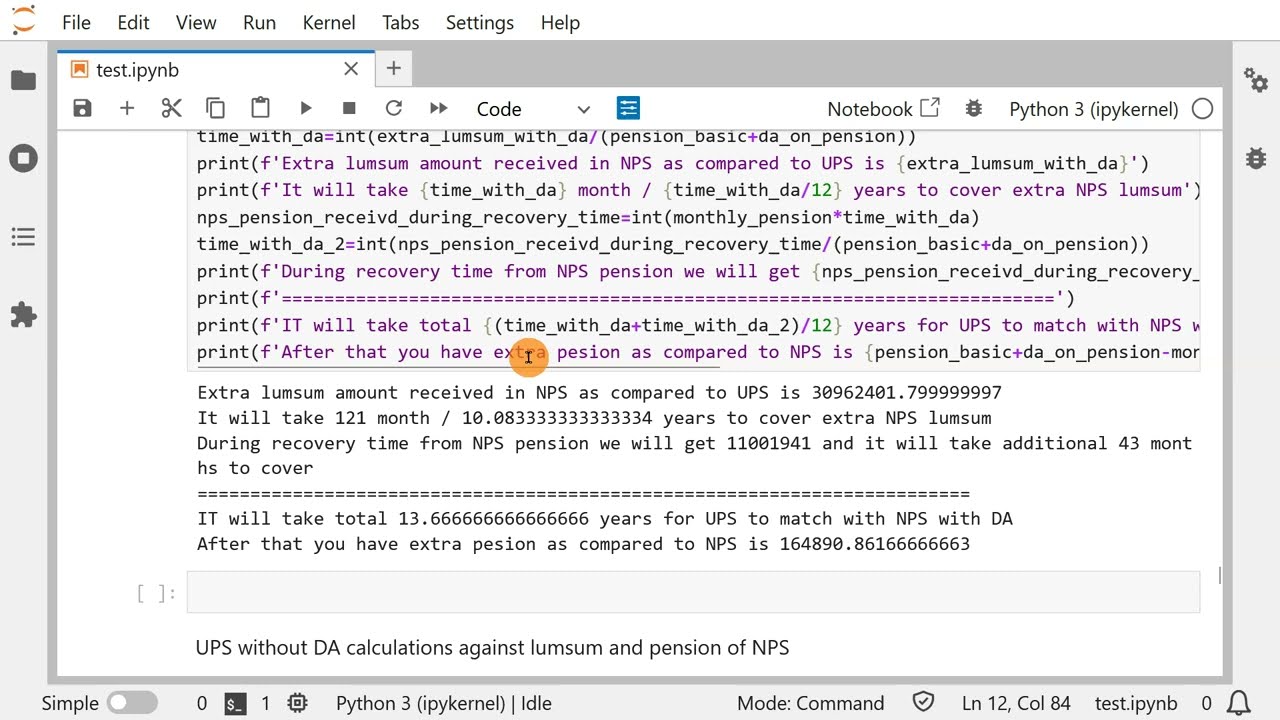
Task: Open the Table of Contents sidebar
Action: click(23, 237)
